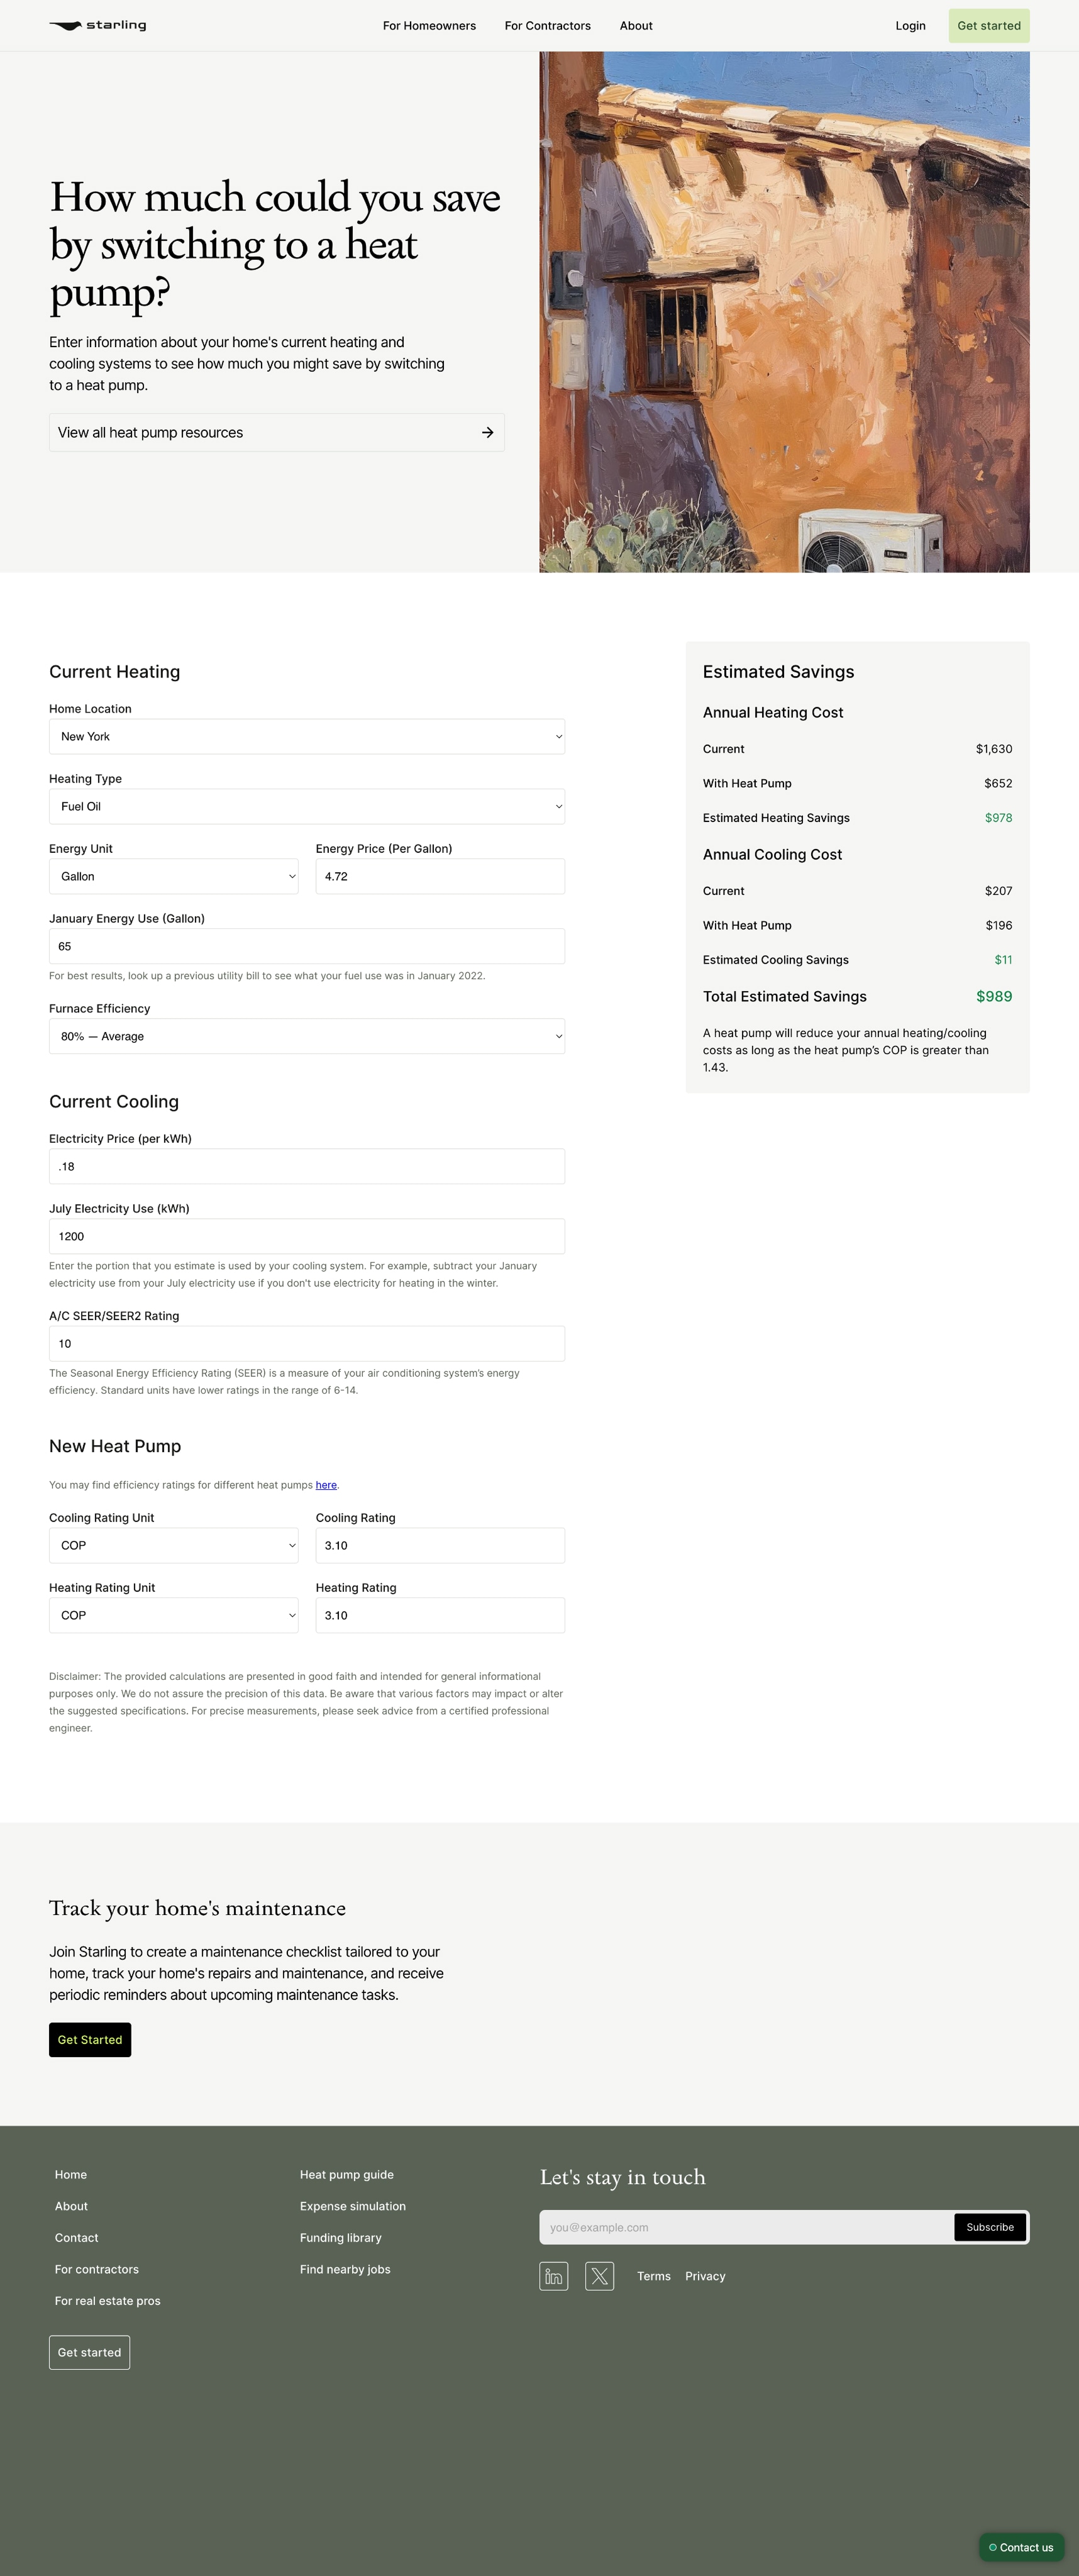Click the footer Get started button
This screenshot has width=1079, height=2576.
click(89, 2352)
